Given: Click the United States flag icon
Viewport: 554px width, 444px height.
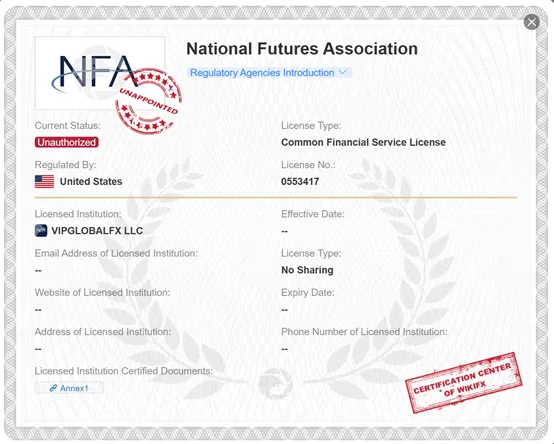Looking at the screenshot, I should point(45,182).
